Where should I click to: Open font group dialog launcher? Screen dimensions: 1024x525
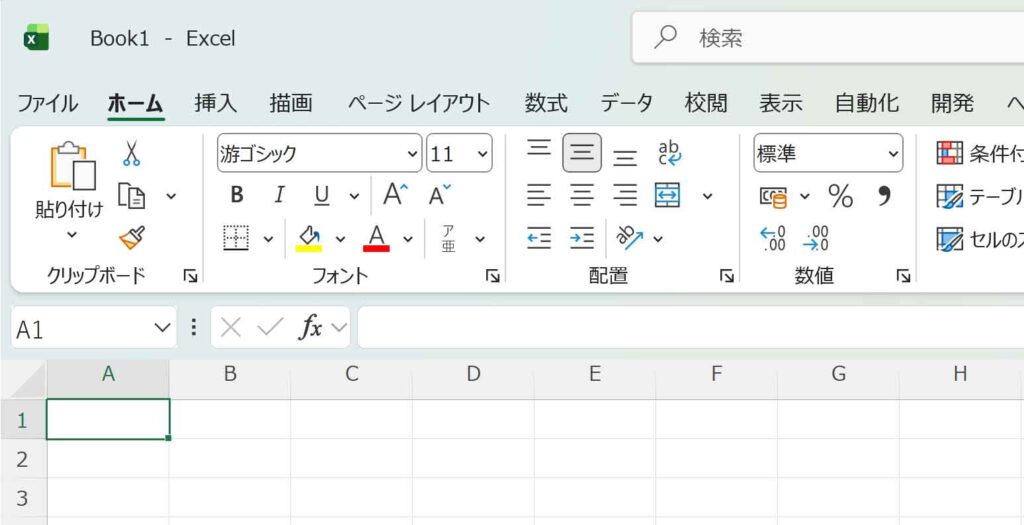pos(492,277)
